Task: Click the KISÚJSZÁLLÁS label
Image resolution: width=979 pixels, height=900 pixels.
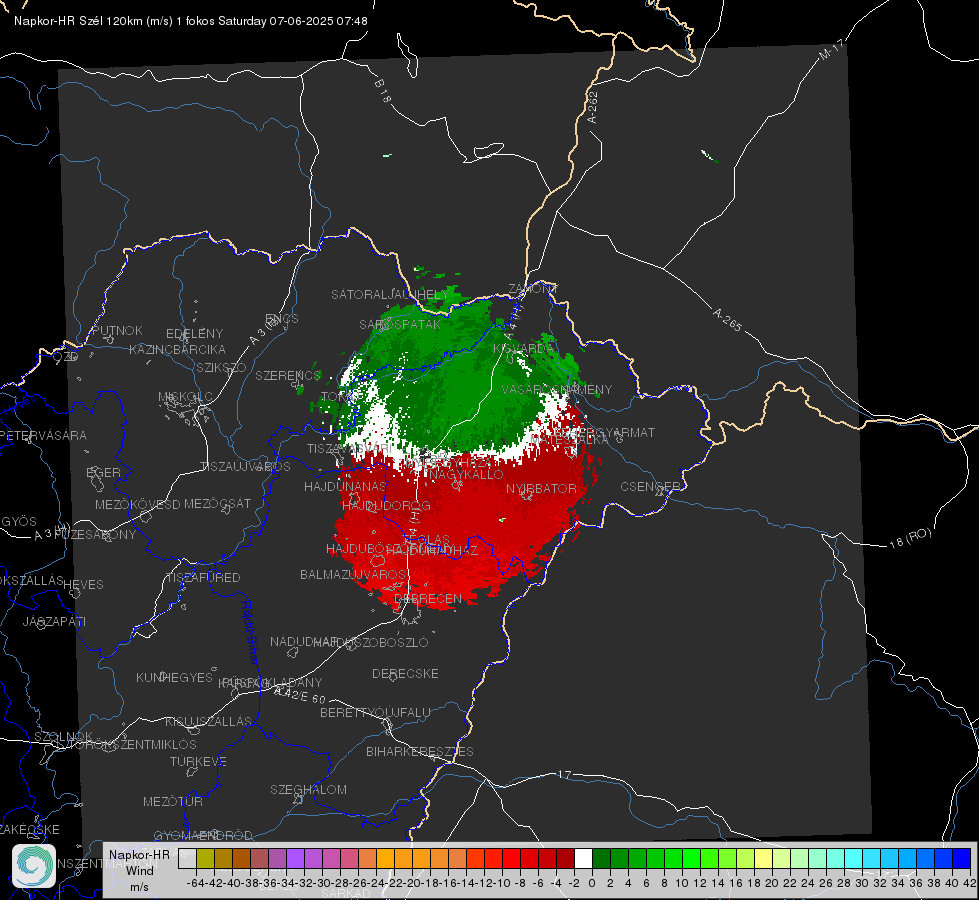Action: tap(209, 721)
